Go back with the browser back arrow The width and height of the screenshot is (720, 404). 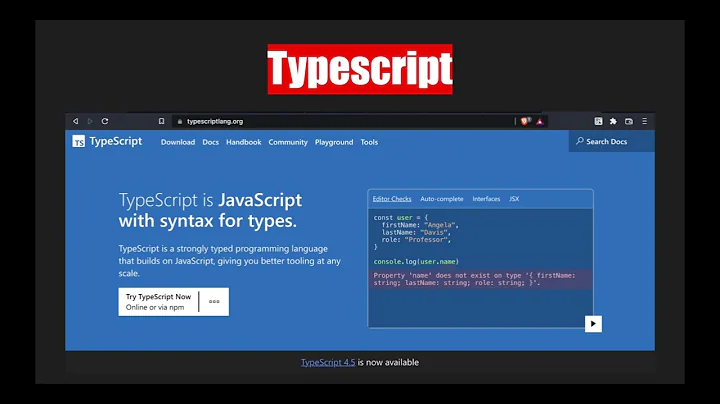pyautogui.click(x=75, y=121)
